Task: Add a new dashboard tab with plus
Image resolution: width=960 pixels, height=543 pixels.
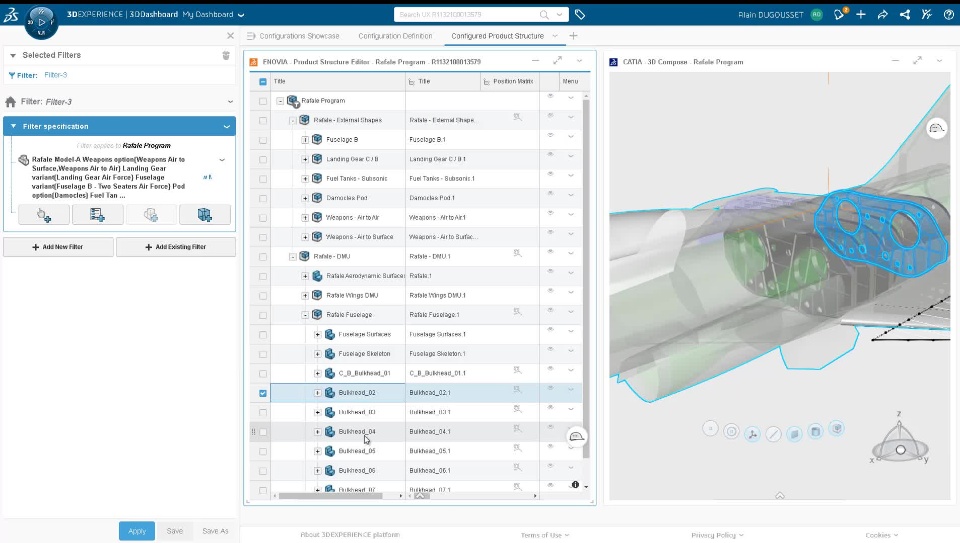Action: [x=573, y=36]
